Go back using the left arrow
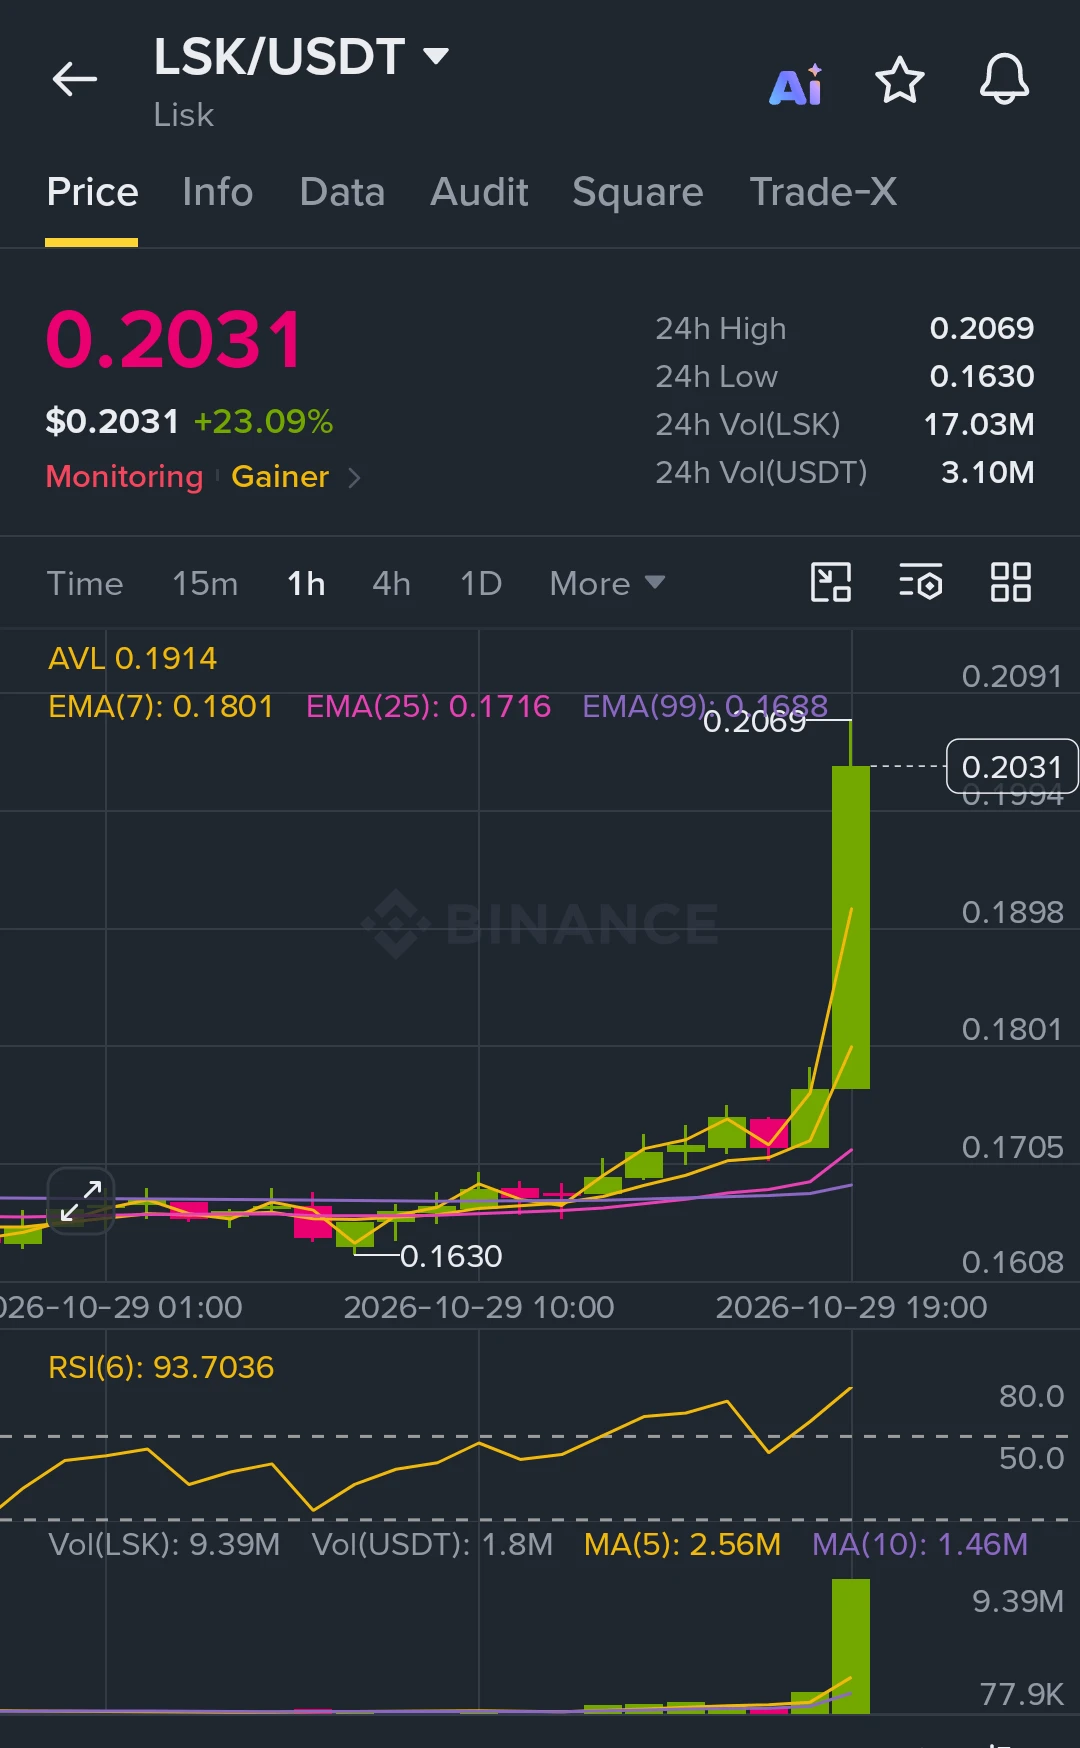 pos(75,79)
